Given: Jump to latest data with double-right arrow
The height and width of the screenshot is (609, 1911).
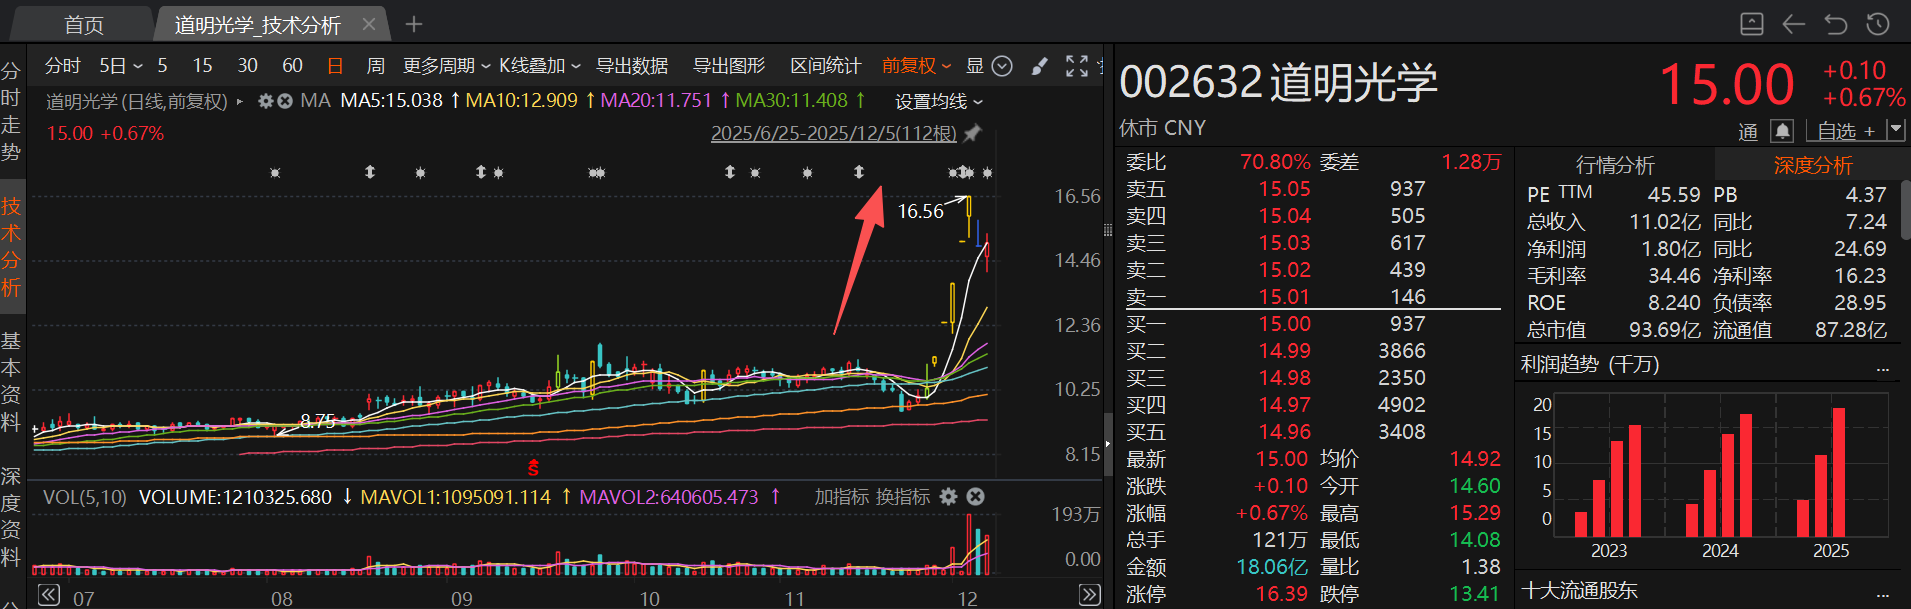Looking at the screenshot, I should [1090, 596].
